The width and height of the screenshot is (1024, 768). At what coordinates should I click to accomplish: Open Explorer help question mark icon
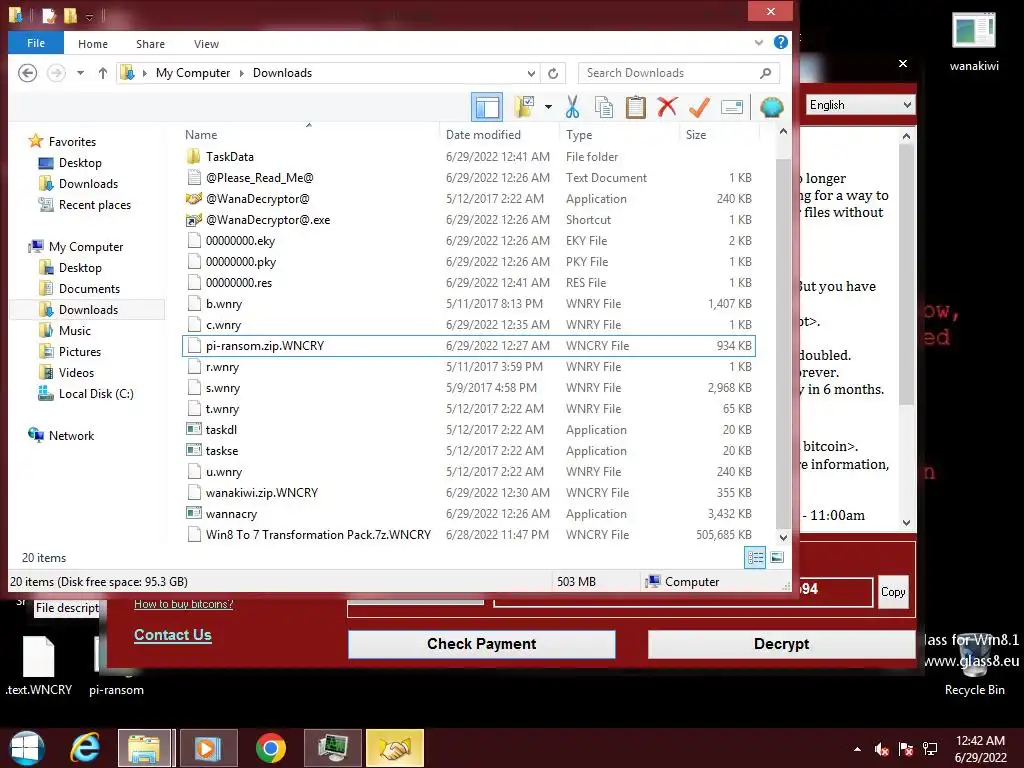[x=780, y=42]
